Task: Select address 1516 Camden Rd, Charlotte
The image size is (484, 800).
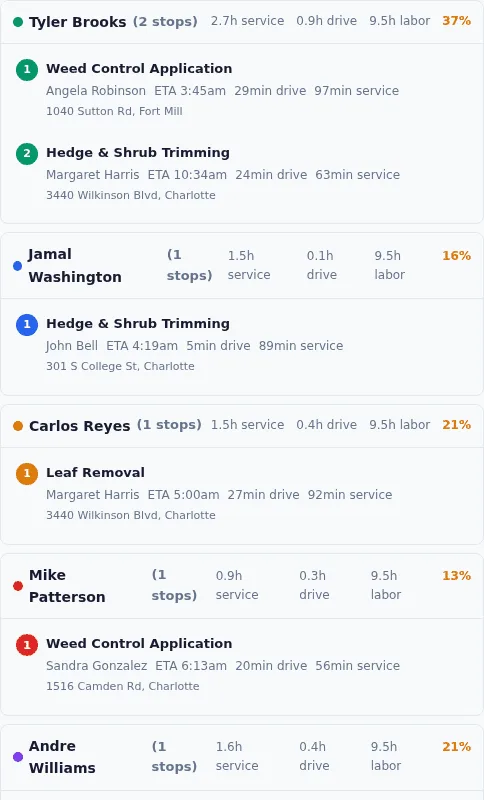Action: click(122, 686)
